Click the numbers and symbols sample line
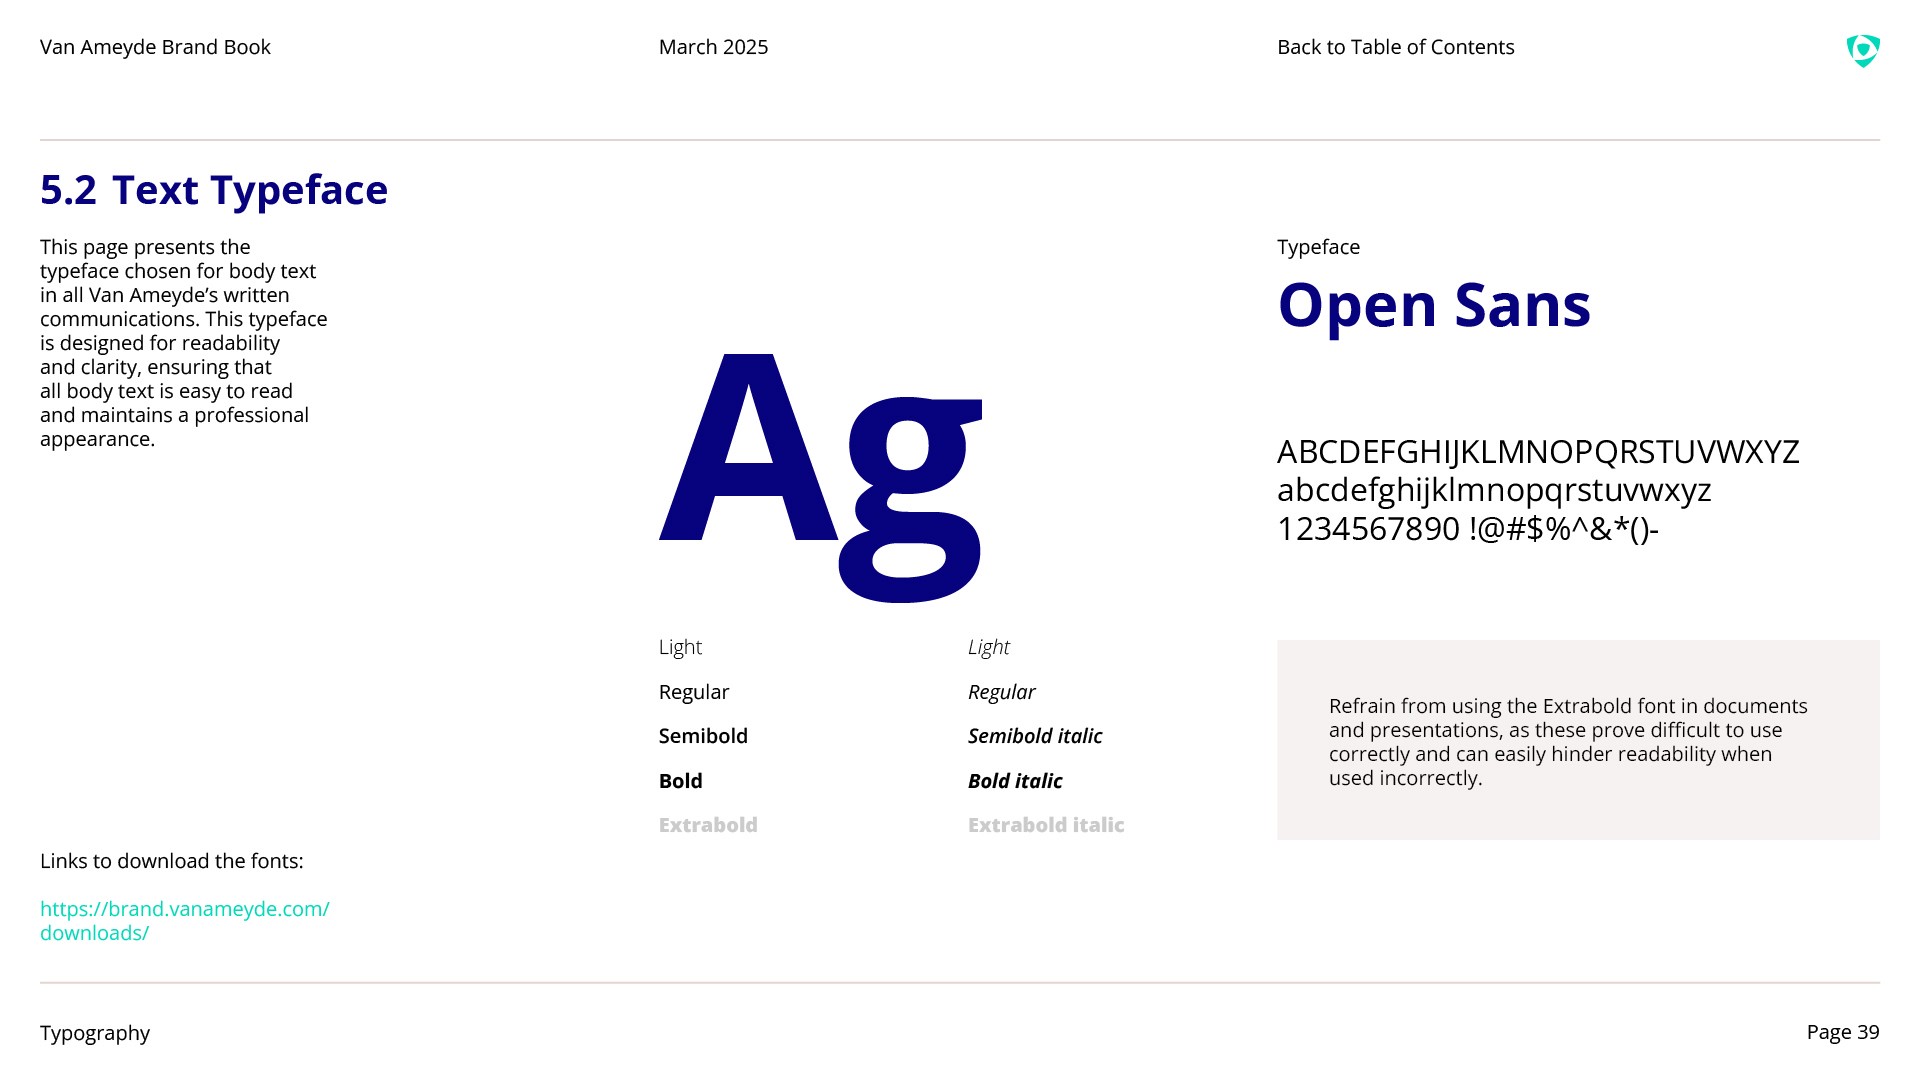1920x1080 pixels. 1468,528
